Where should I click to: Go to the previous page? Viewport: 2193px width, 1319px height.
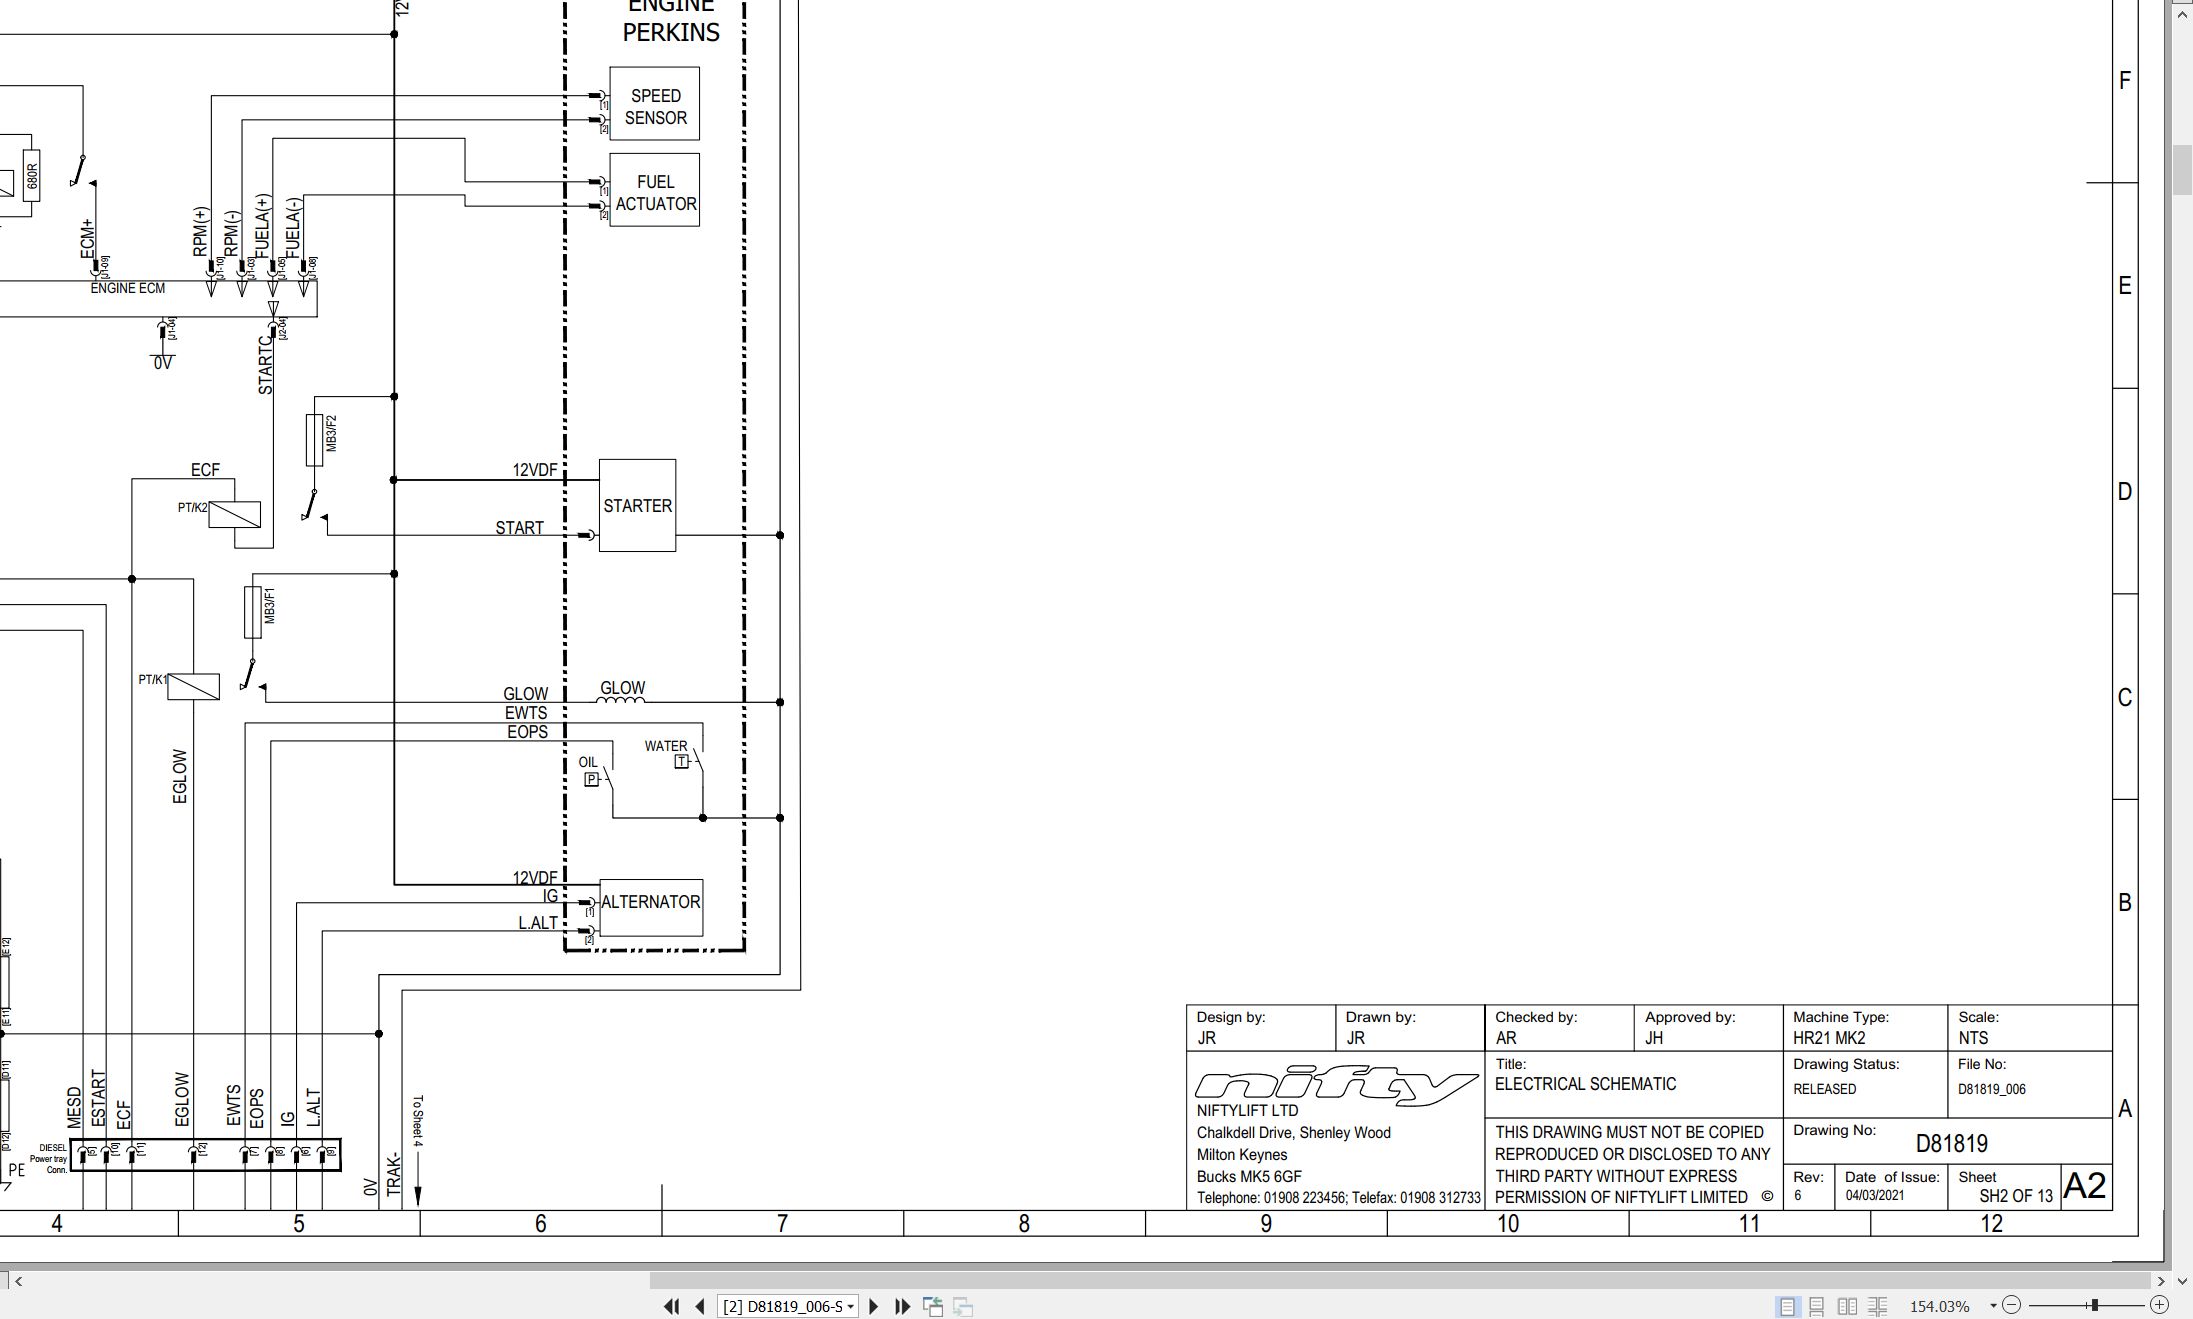[700, 1306]
